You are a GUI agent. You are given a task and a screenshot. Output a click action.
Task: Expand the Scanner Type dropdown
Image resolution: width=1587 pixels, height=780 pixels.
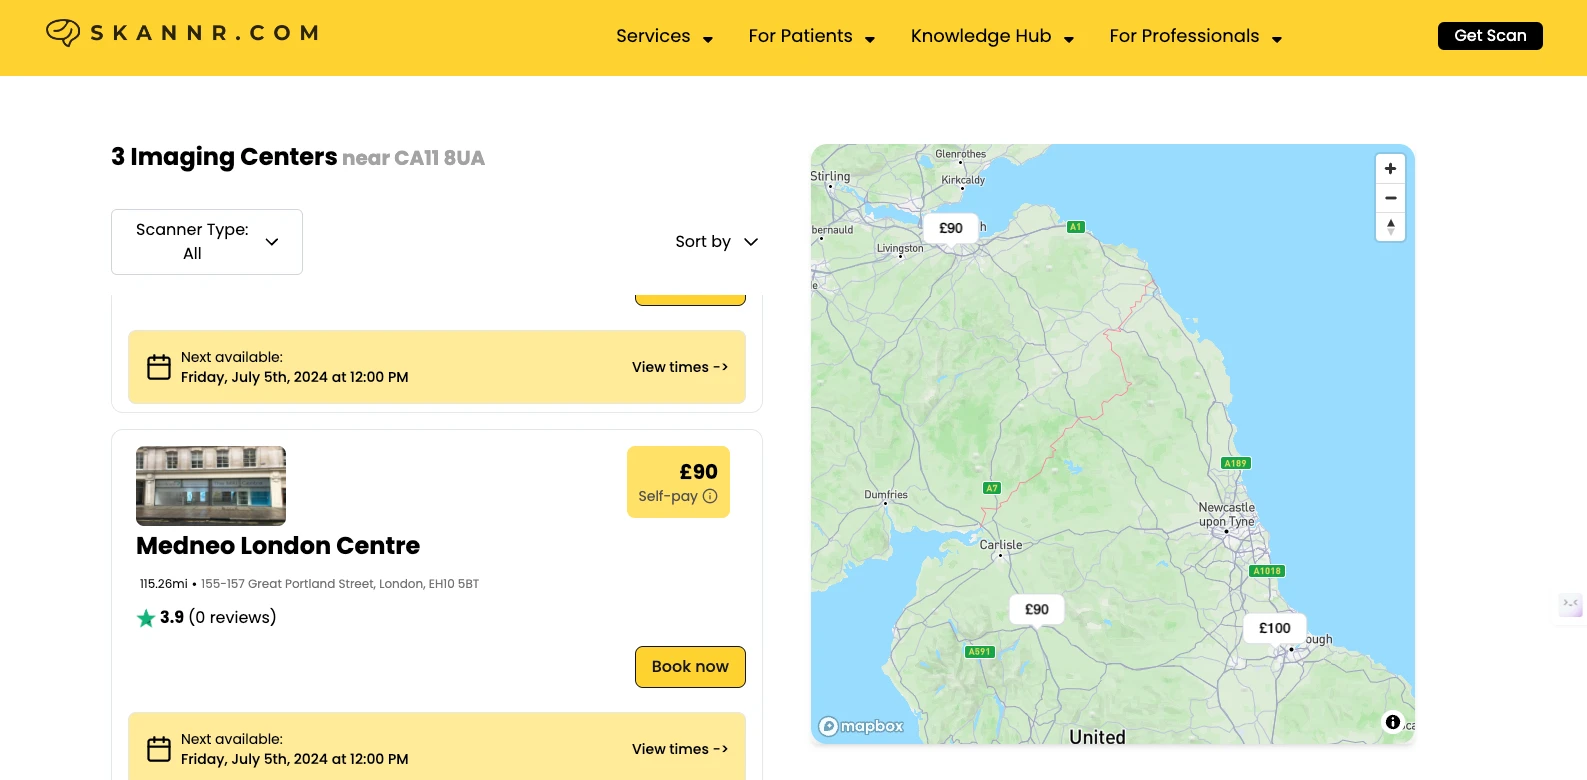[x=207, y=242]
